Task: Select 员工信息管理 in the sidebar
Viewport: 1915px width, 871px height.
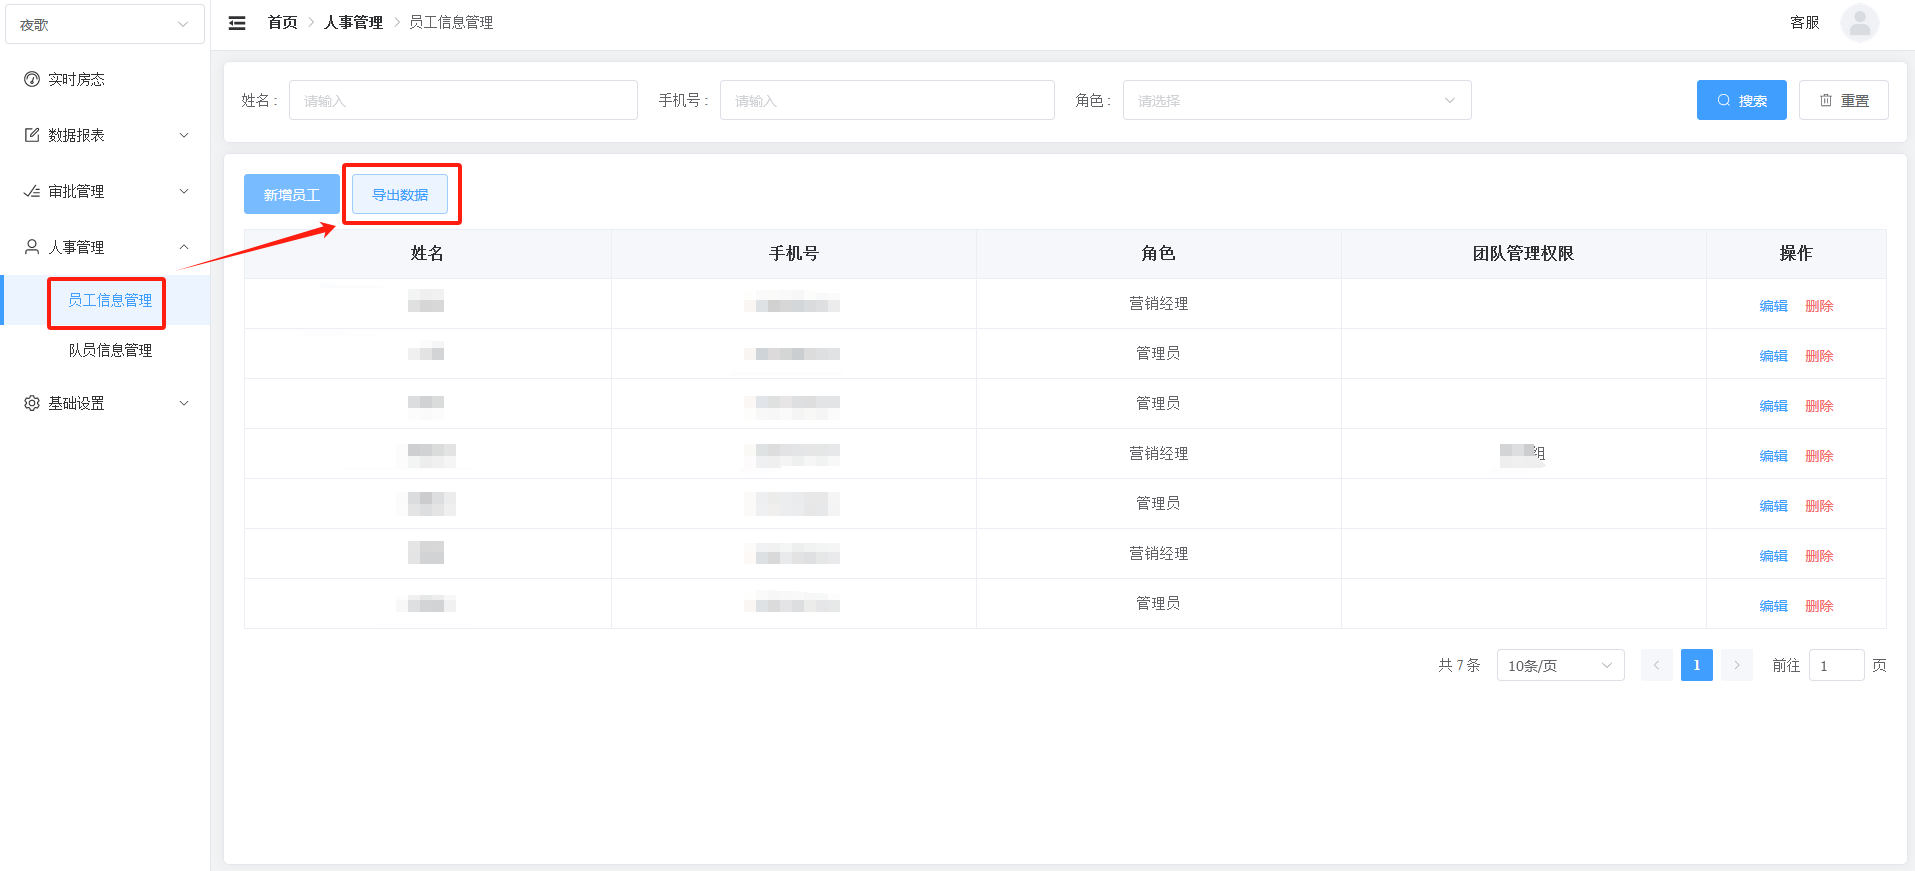Action: [x=109, y=300]
